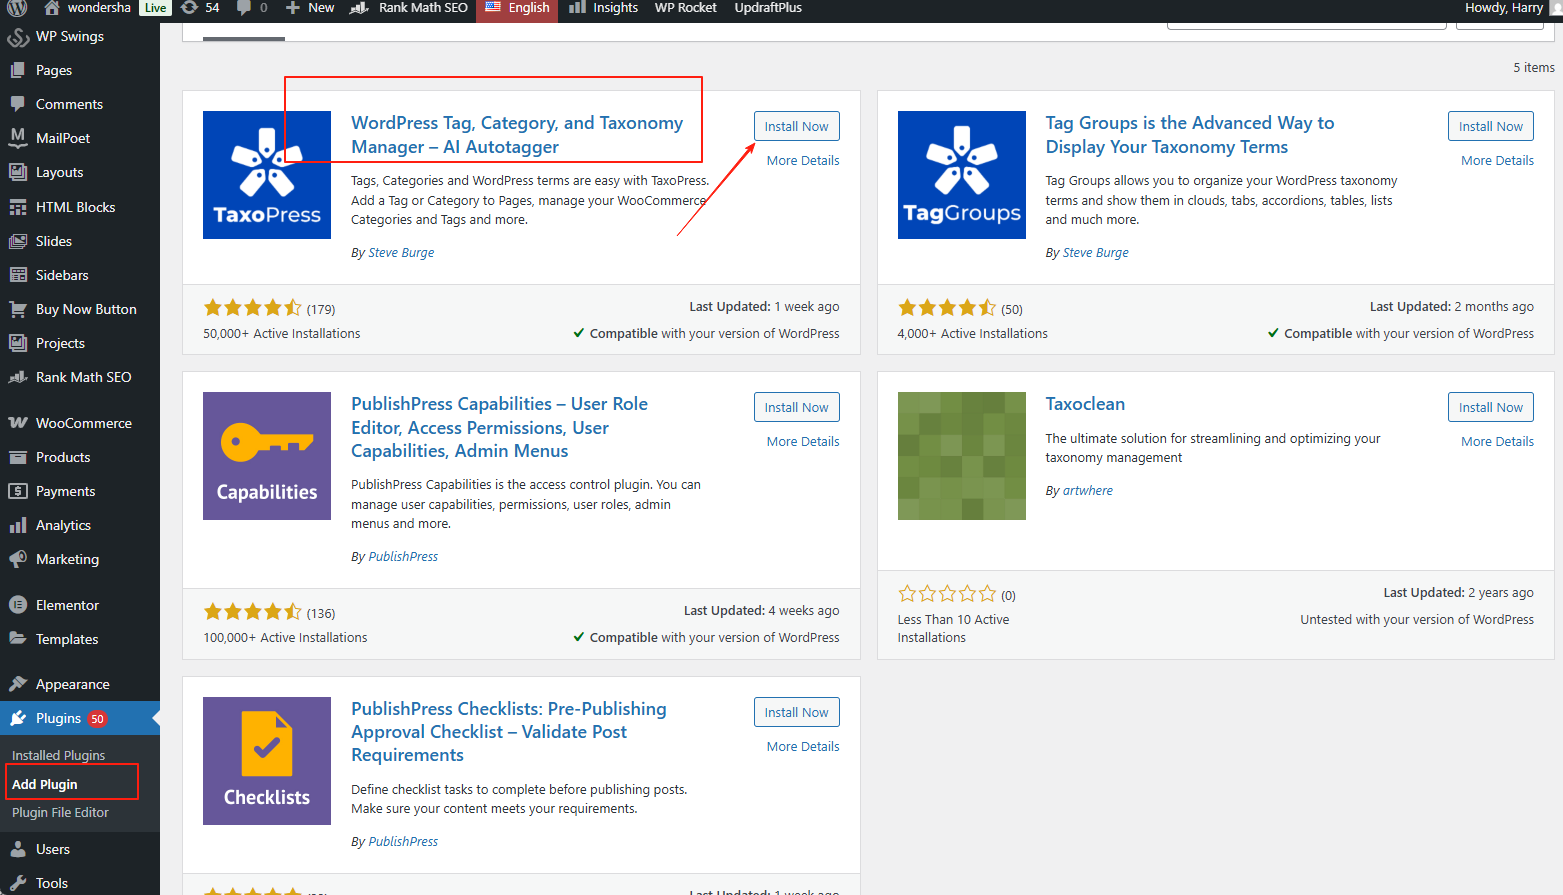Screen dimensions: 1563x895
Task: Open Howdy, Harry account menu
Action: pos(1503,8)
